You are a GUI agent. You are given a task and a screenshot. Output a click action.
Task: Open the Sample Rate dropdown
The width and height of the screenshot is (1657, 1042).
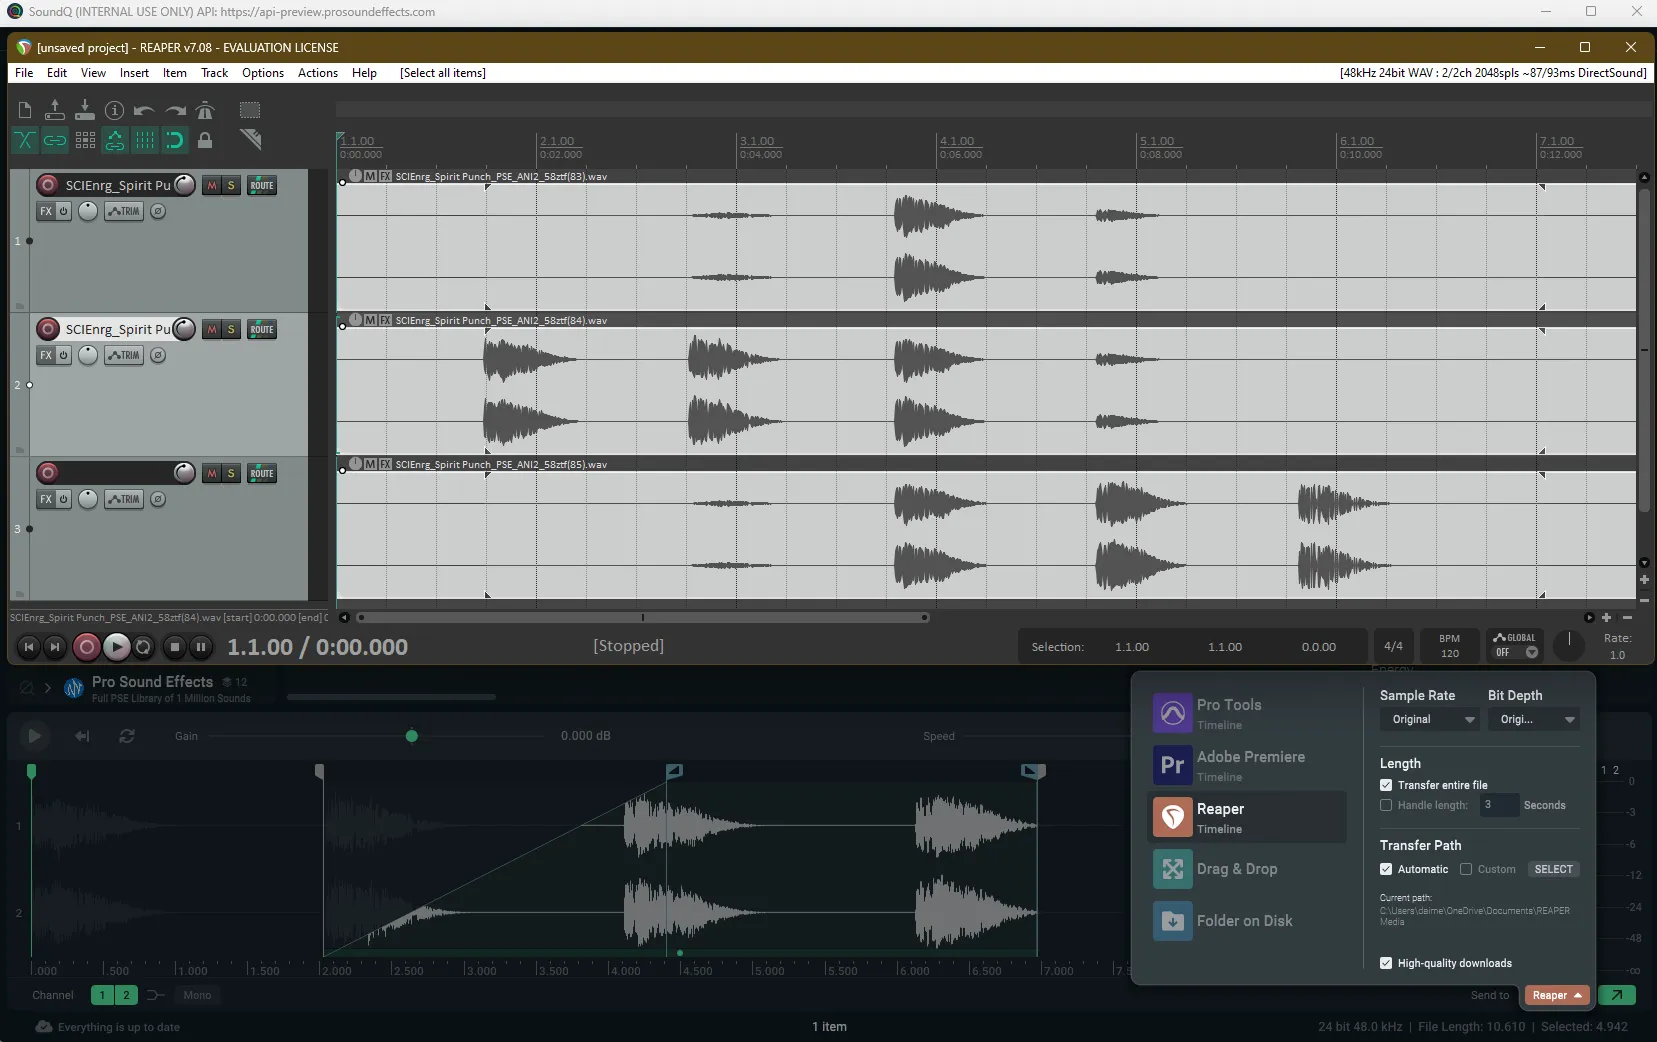point(1430,719)
